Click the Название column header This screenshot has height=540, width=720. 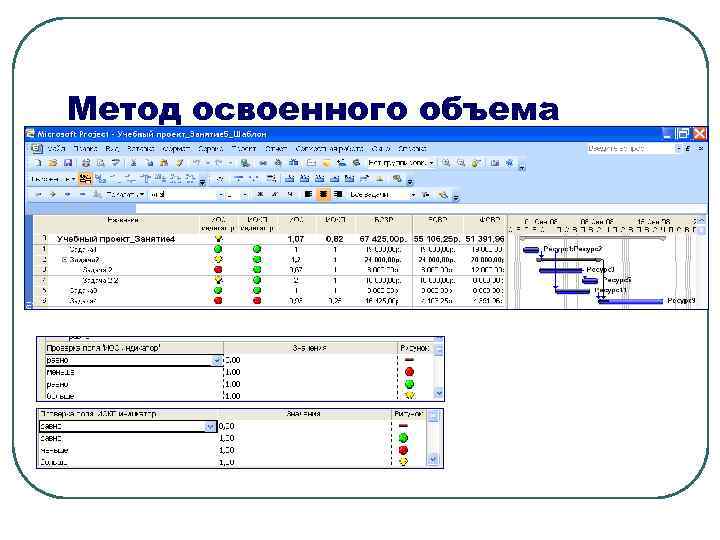coord(123,224)
